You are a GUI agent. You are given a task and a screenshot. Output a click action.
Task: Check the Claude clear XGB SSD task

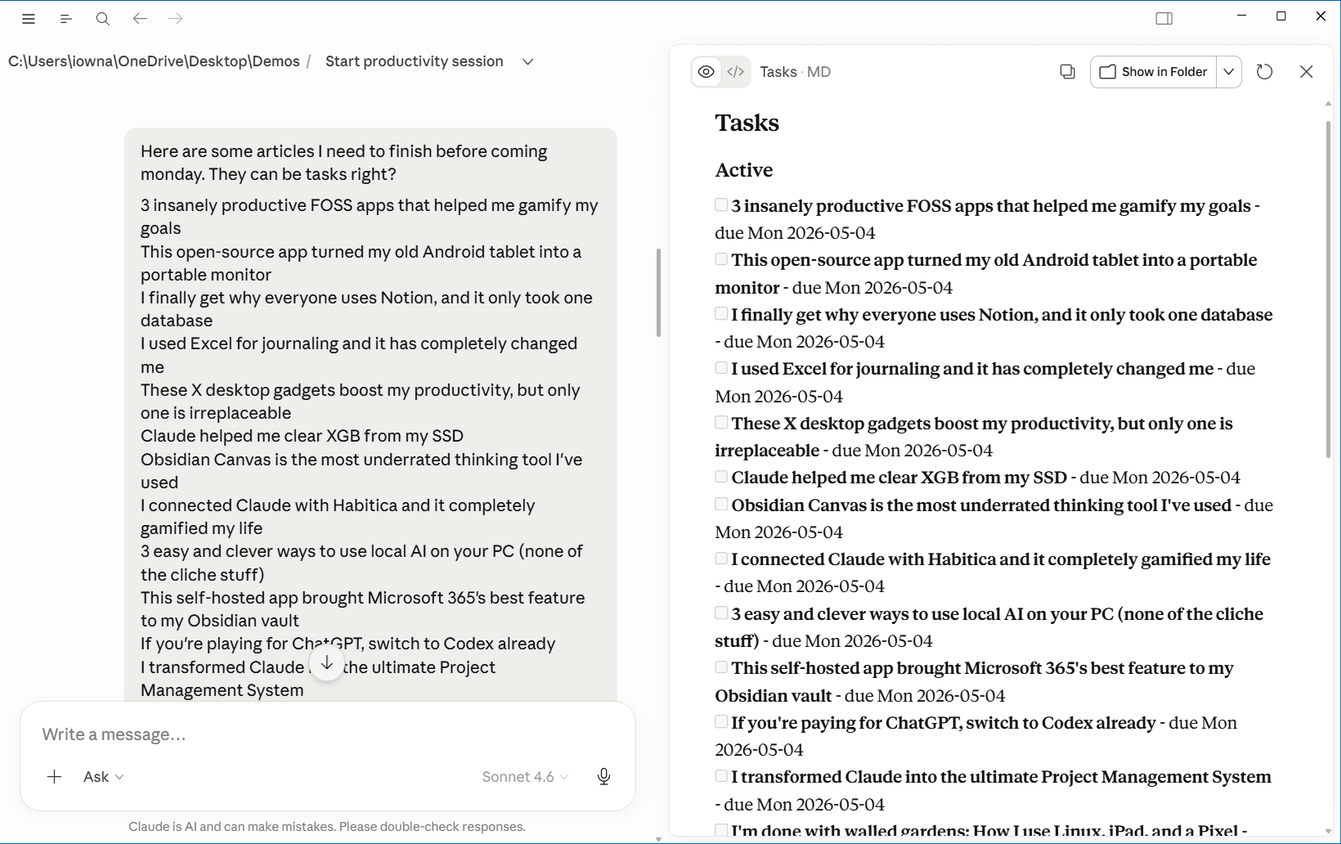[721, 477]
